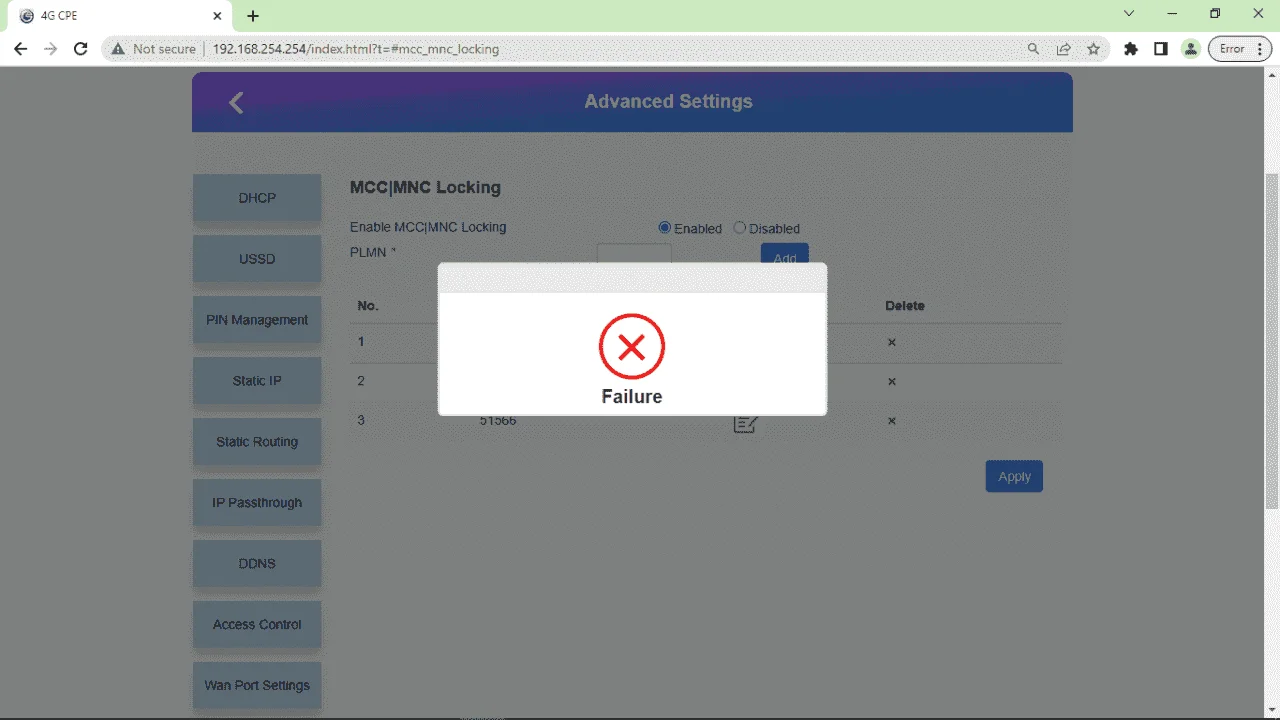The width and height of the screenshot is (1280, 720).
Task: Click the Error update button
Action: [x=1240, y=48]
